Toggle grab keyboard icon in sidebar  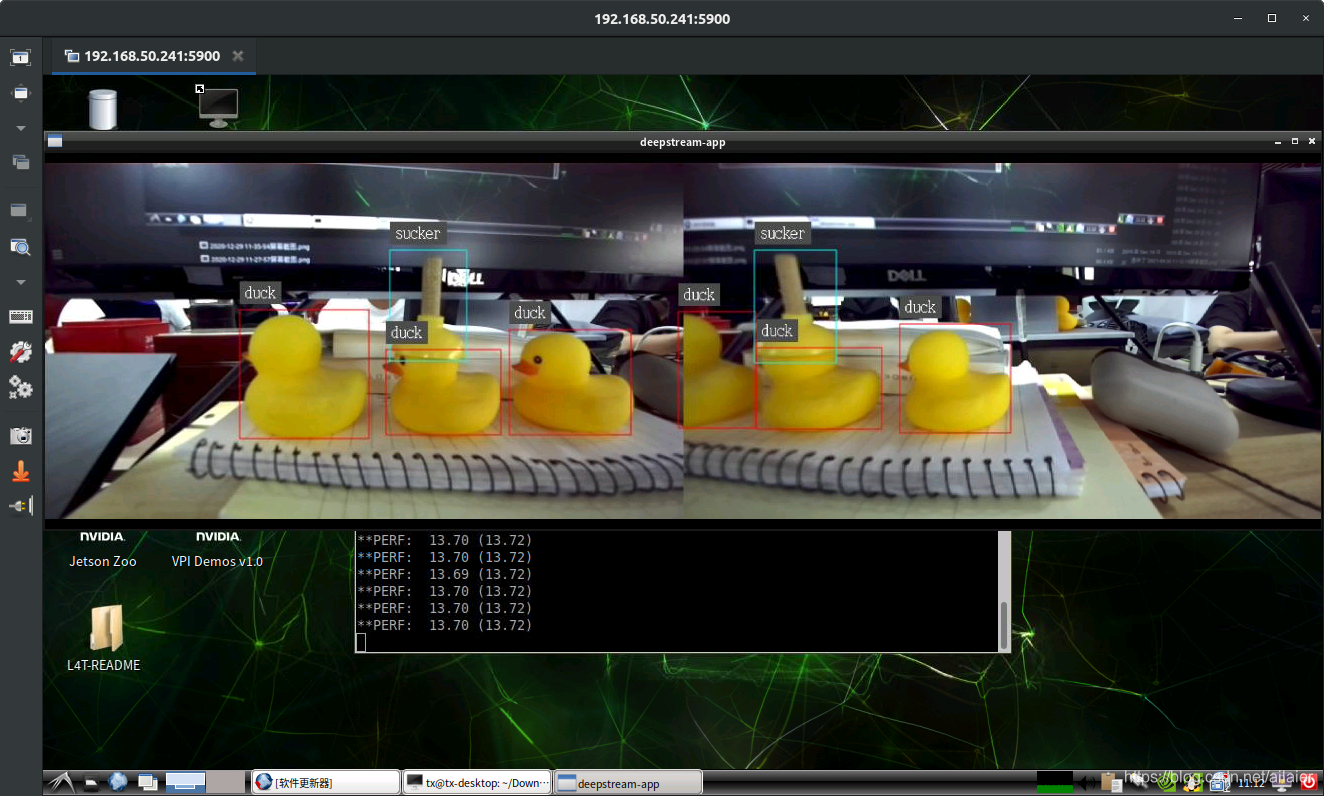point(20,316)
